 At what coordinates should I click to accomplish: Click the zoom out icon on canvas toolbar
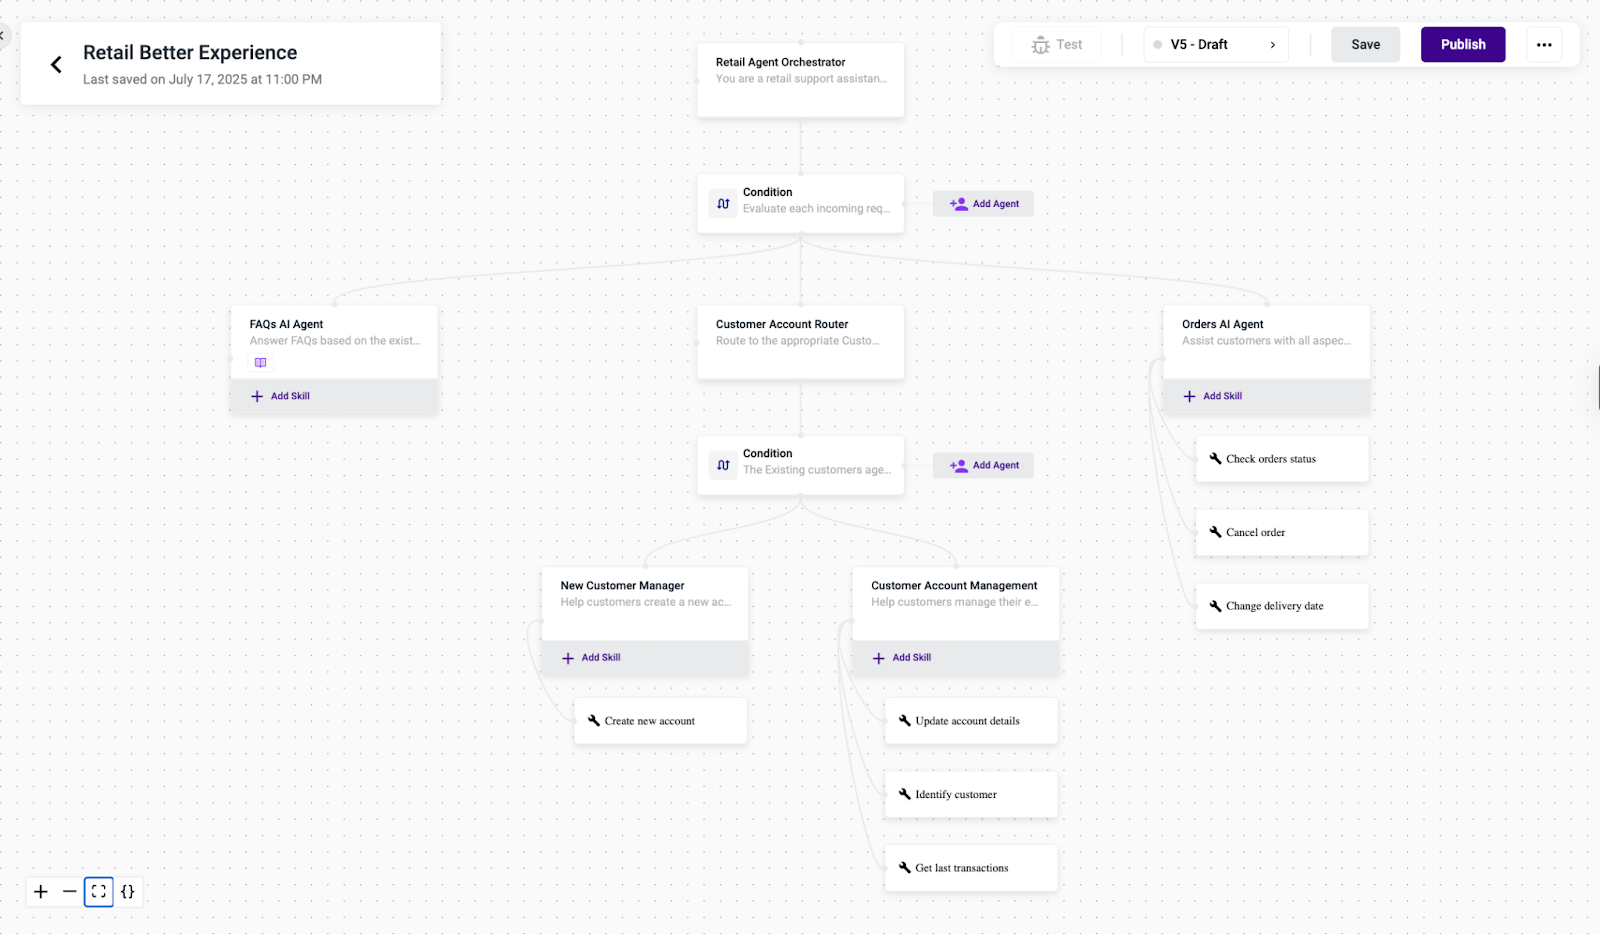(69, 891)
